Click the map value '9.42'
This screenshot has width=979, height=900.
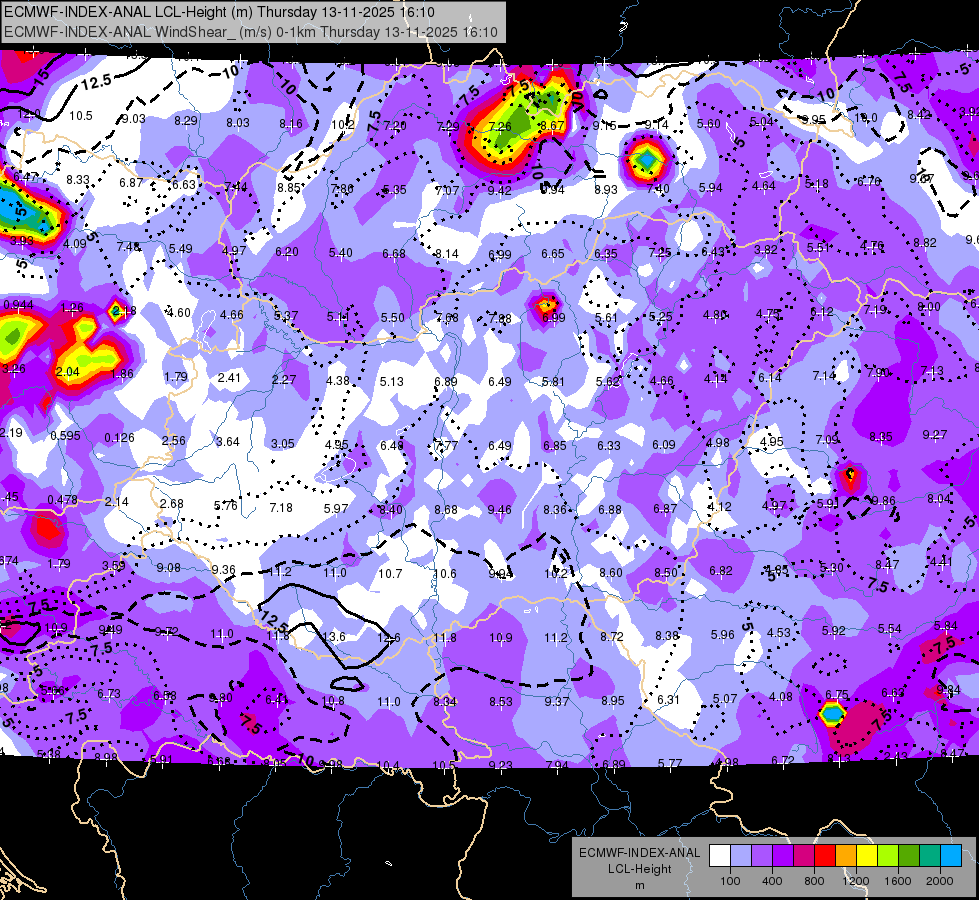499,190
